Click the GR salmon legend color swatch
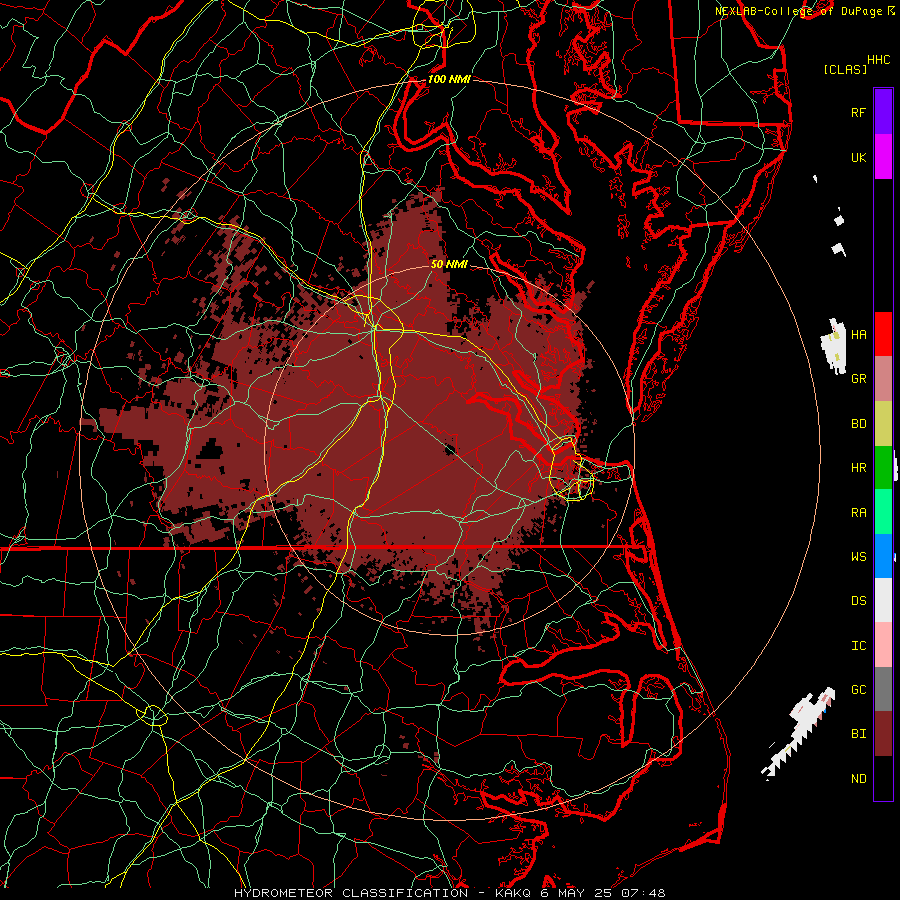 883,379
